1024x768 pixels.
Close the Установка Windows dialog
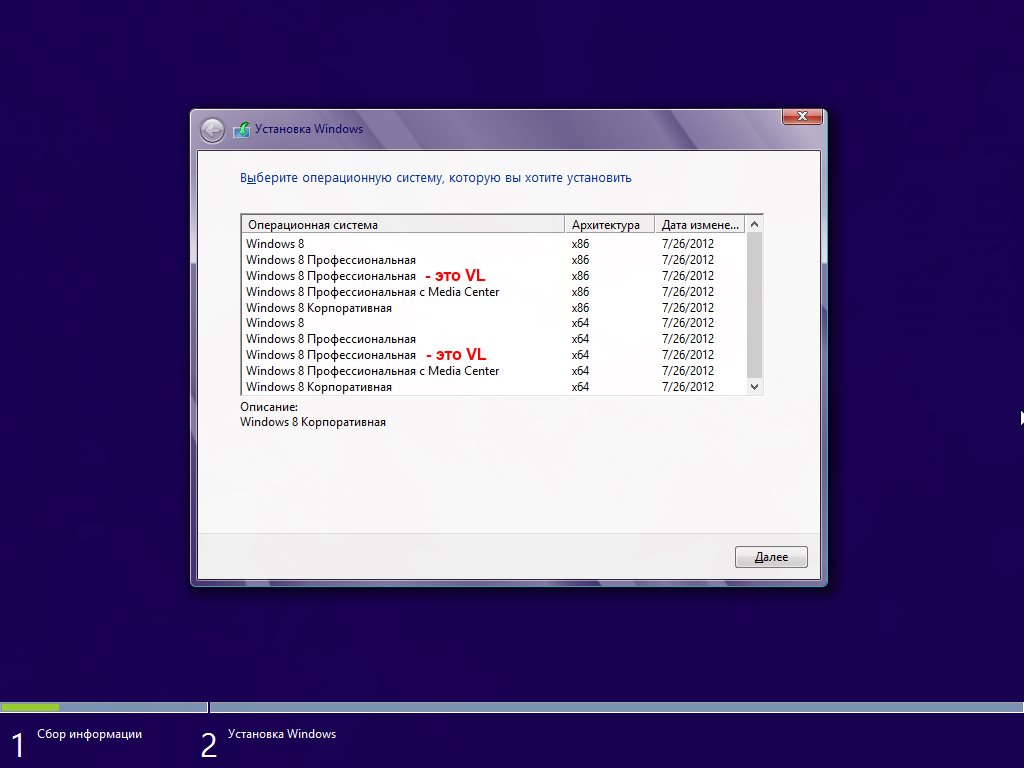802,116
